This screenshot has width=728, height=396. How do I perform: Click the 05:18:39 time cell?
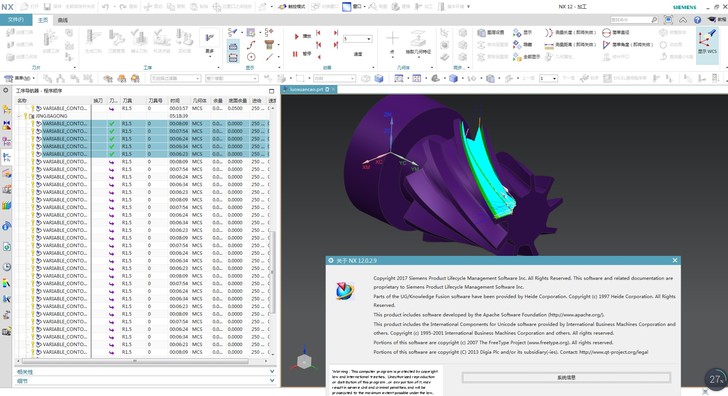pos(179,116)
